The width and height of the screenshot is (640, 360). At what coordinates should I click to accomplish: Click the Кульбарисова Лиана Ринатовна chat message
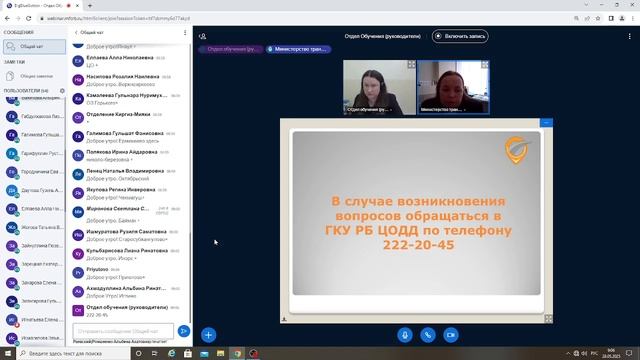[129, 254]
